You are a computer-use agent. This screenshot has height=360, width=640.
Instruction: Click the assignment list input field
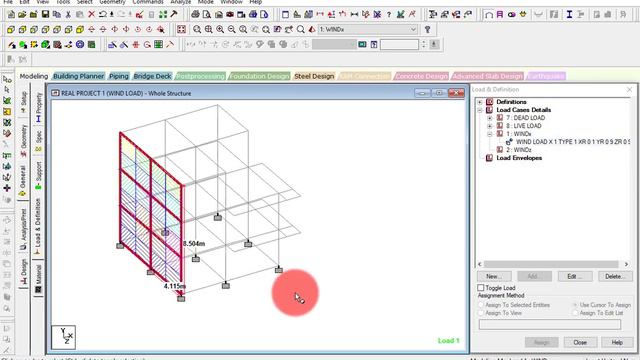coord(550,324)
